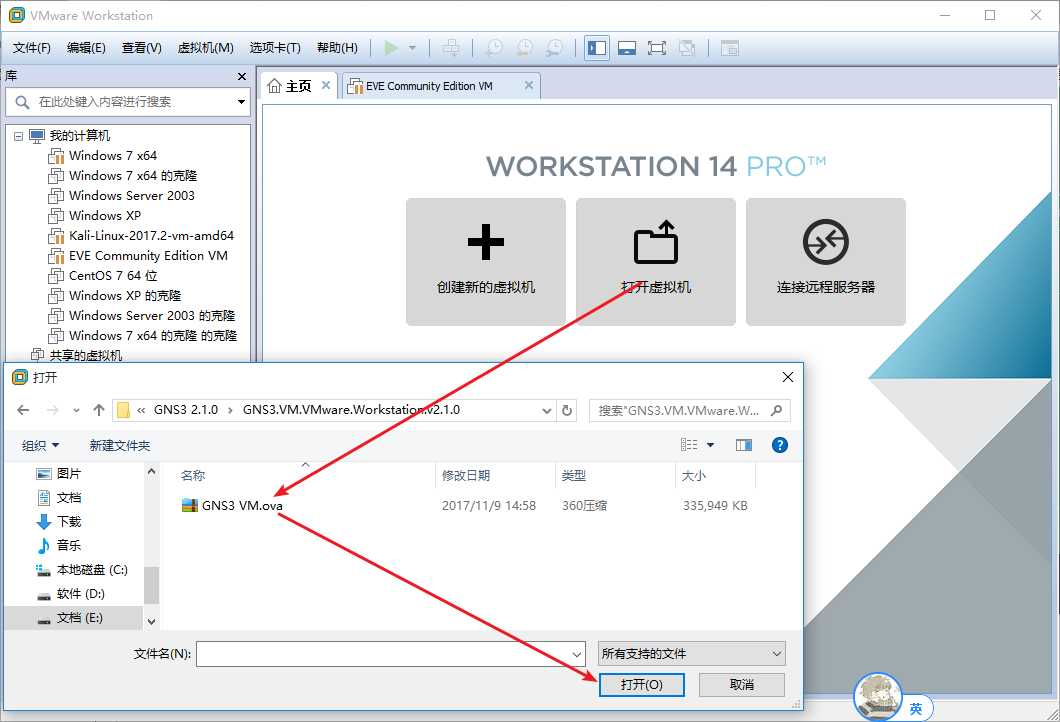The width and height of the screenshot is (1060, 722).
Task: Select 本地磁盘 (C:) in dialog navigation
Action: pos(82,570)
